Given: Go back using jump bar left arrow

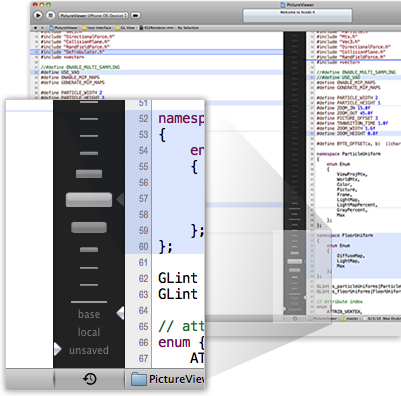Looking at the screenshot, I should tap(35, 28).
